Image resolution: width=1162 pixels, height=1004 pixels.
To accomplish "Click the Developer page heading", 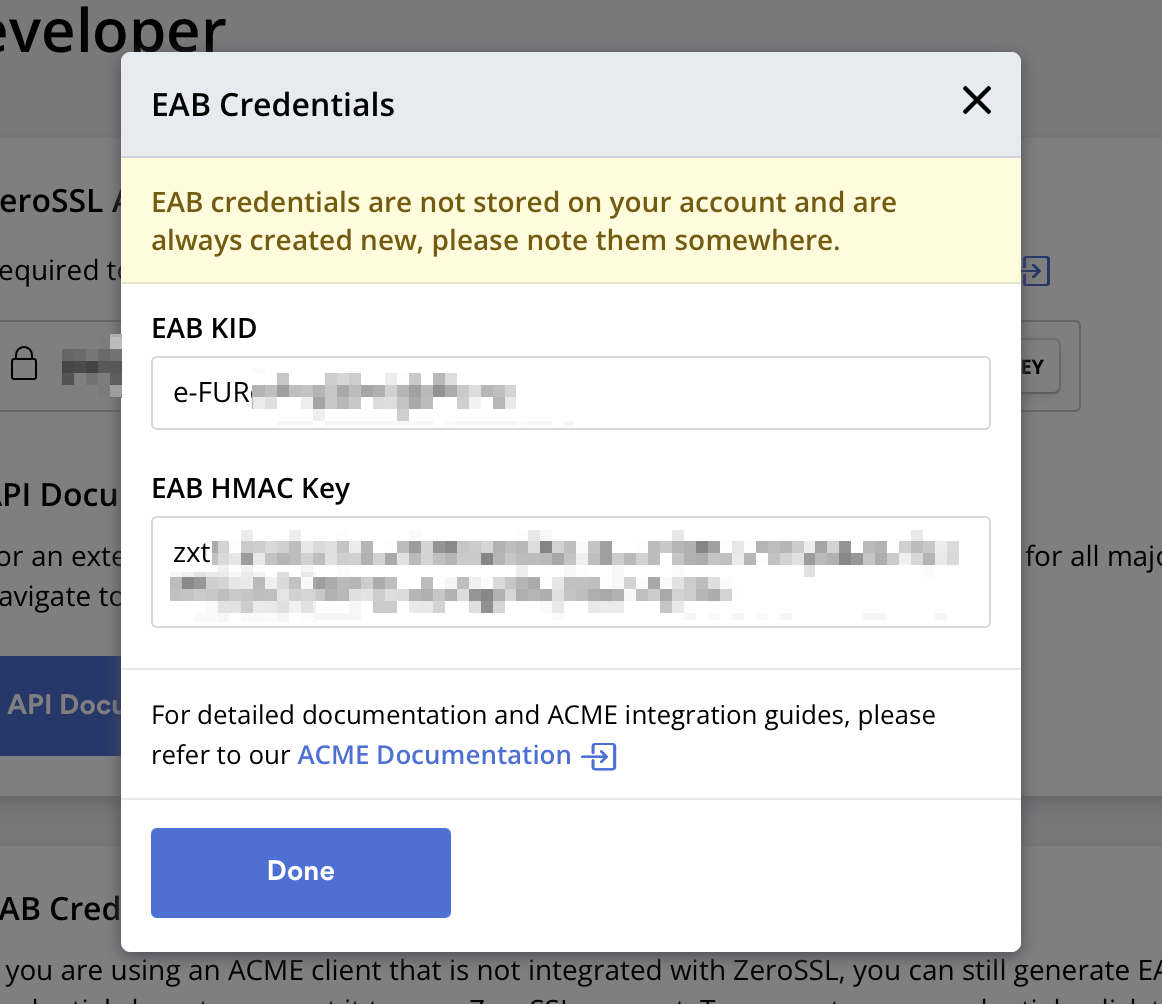I will click(x=110, y=30).
